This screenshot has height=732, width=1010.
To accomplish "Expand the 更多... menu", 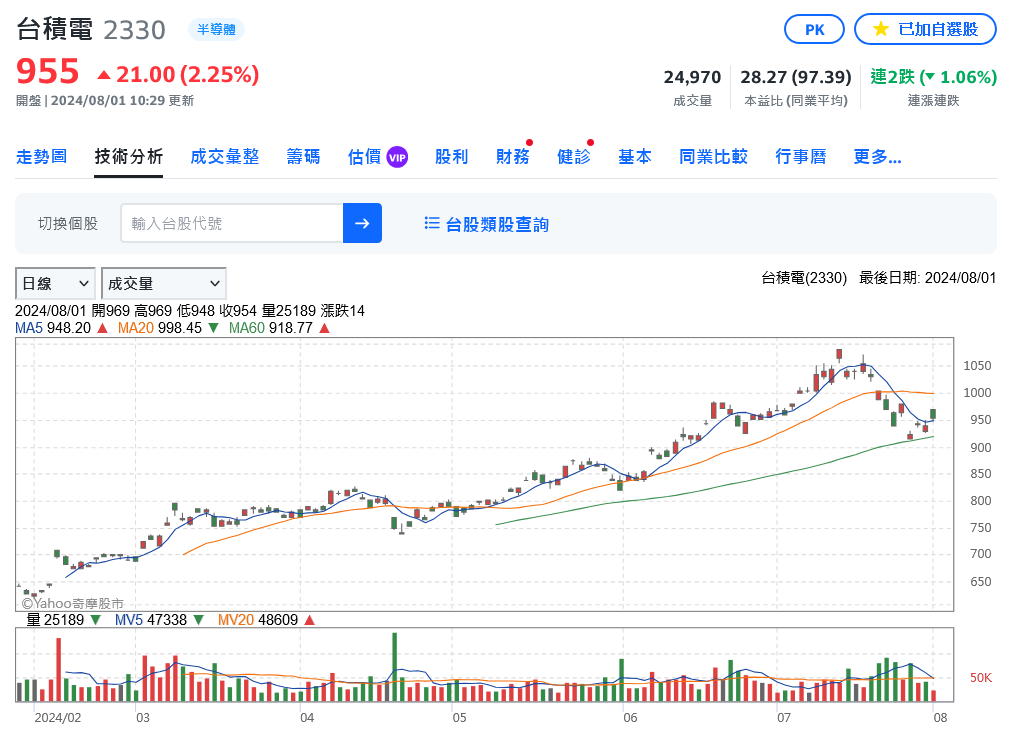I will point(877,157).
